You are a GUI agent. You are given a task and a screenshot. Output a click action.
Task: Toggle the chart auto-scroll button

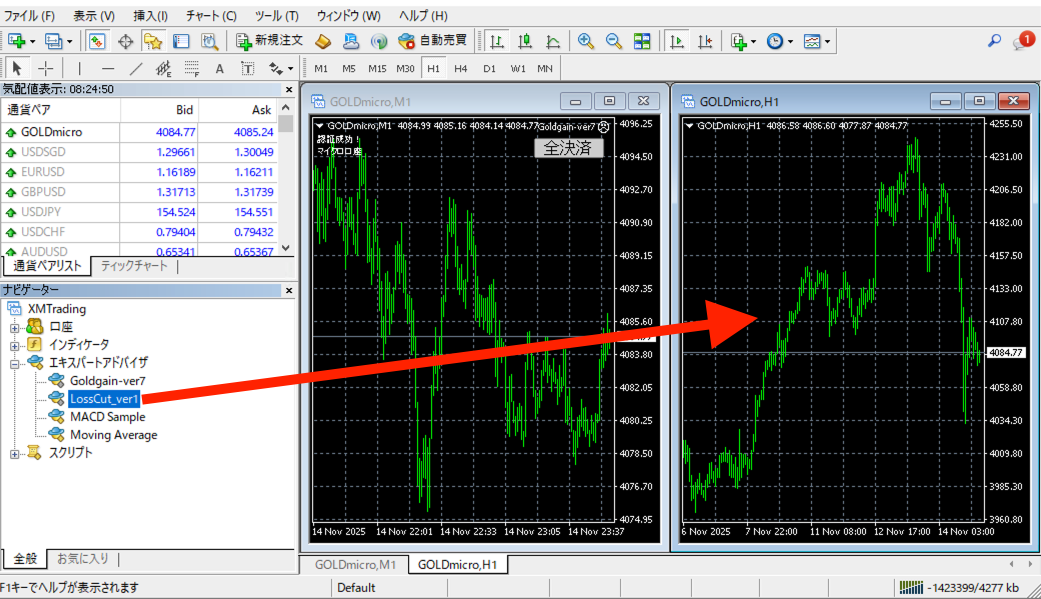[678, 41]
